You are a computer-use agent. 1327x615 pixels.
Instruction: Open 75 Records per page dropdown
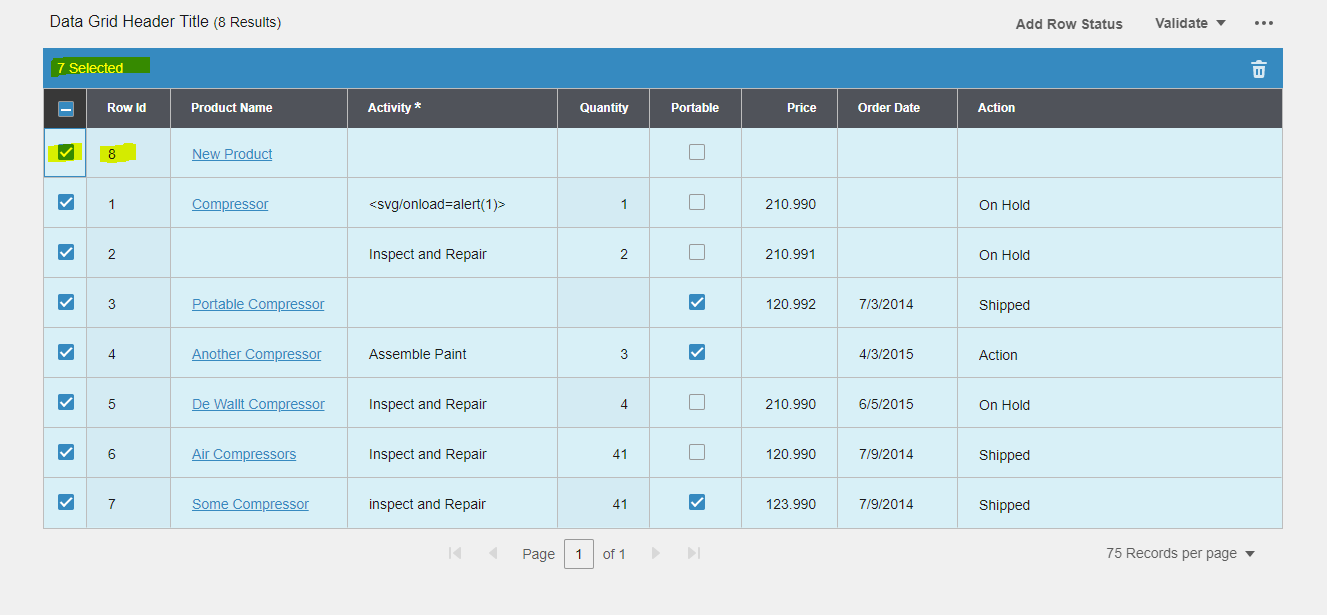(x=1180, y=553)
